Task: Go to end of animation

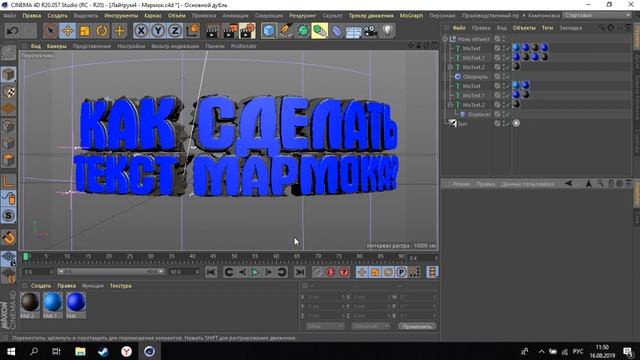Action: [300, 272]
